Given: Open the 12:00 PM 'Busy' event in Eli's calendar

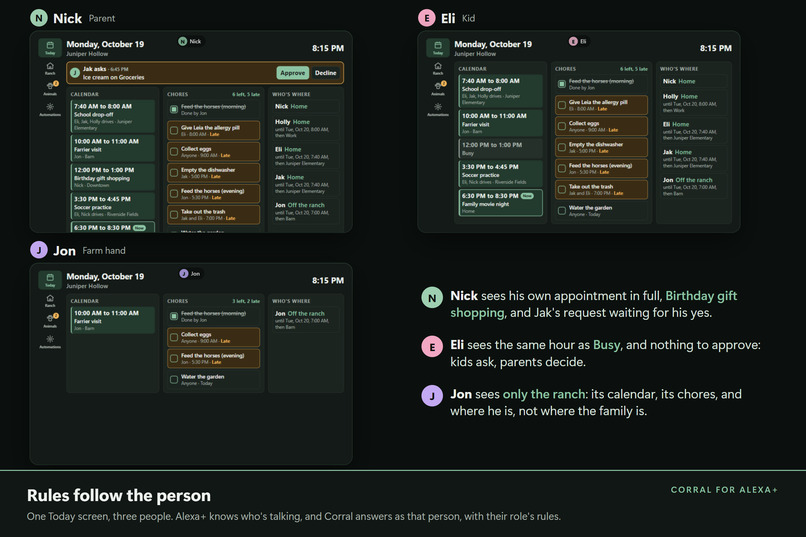Looking at the screenshot, I should (x=500, y=149).
